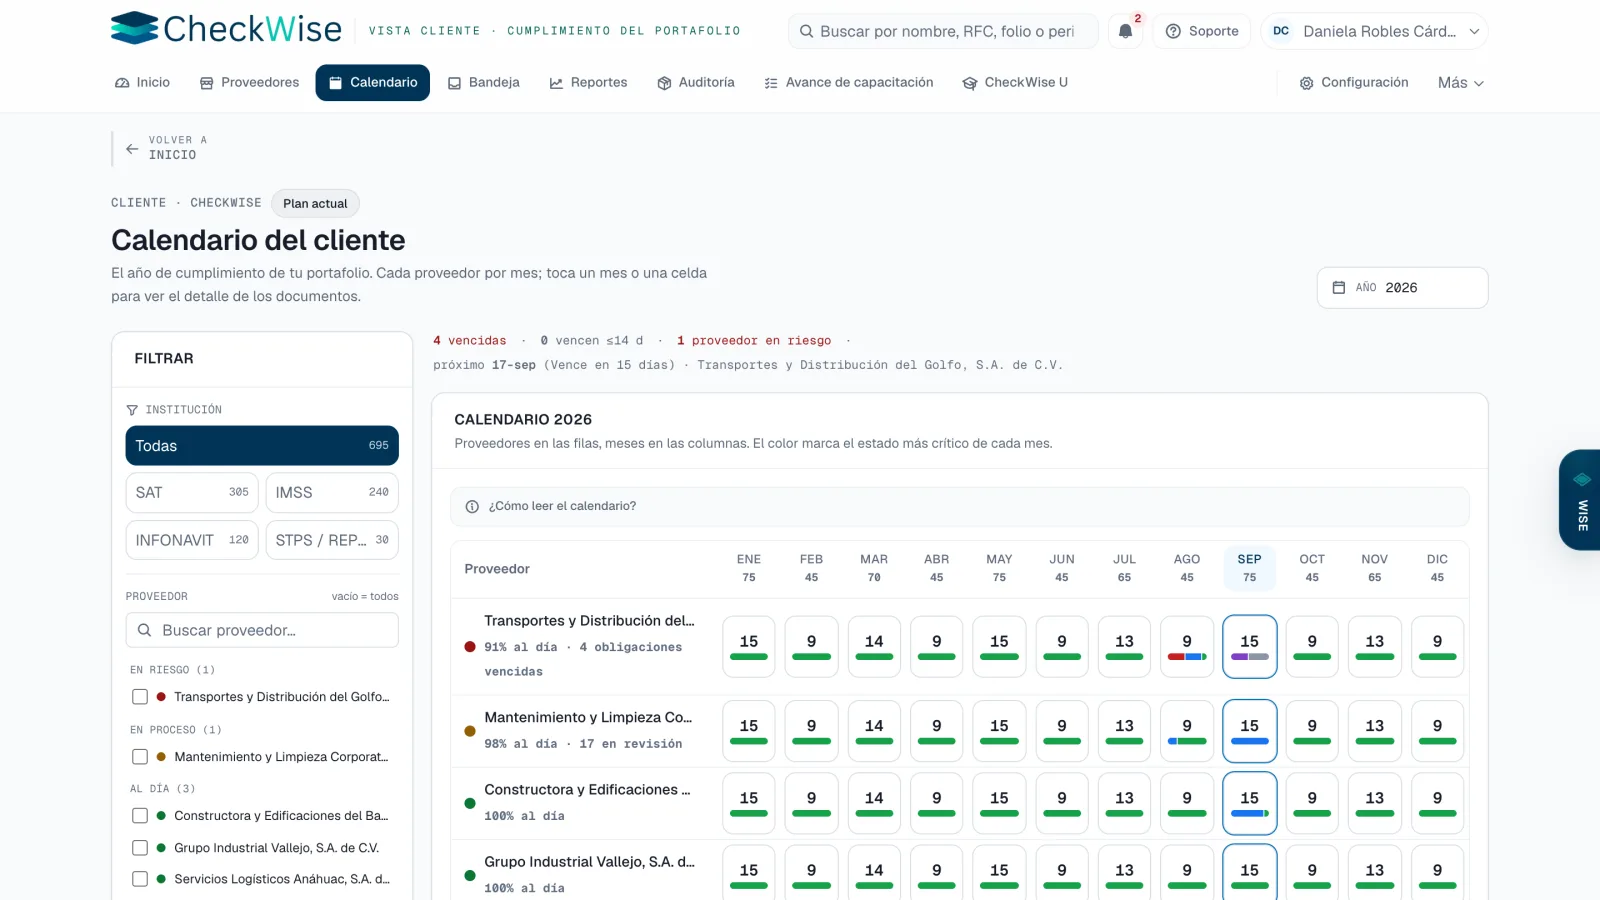Screen dimensions: 1600x900
Task: Select the SEP month column header
Action: (x=1250, y=568)
